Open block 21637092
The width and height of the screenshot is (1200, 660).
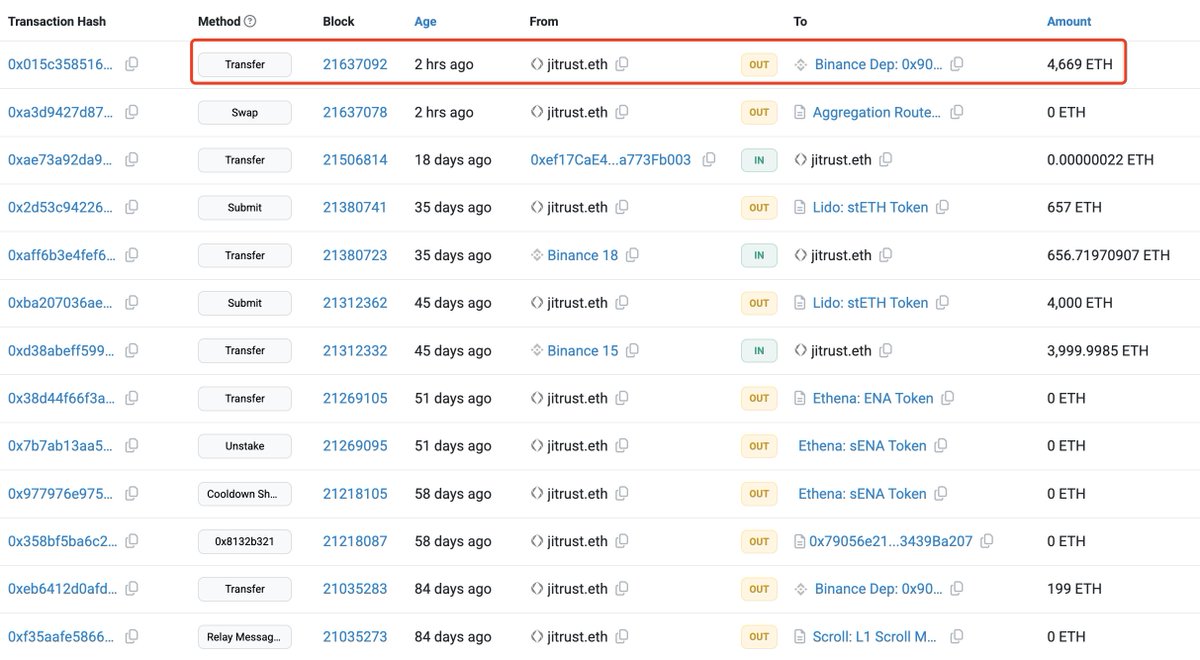click(x=355, y=64)
